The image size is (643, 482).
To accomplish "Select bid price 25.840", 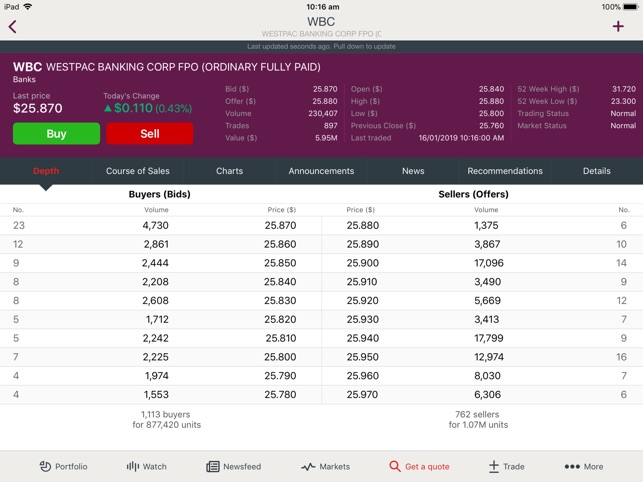I will pyautogui.click(x=280, y=282).
